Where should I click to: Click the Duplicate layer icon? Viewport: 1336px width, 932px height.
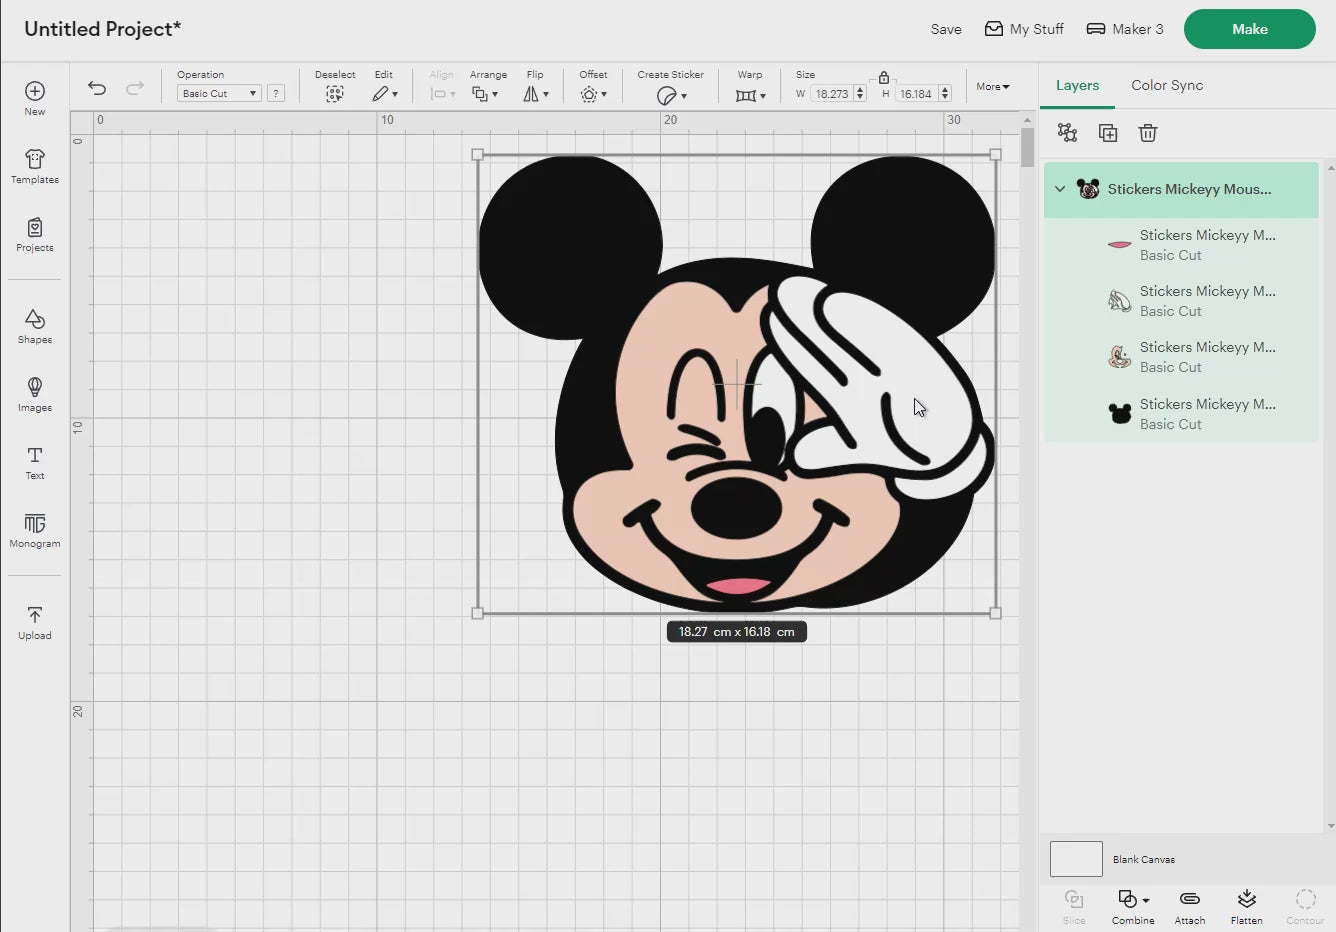(1108, 133)
